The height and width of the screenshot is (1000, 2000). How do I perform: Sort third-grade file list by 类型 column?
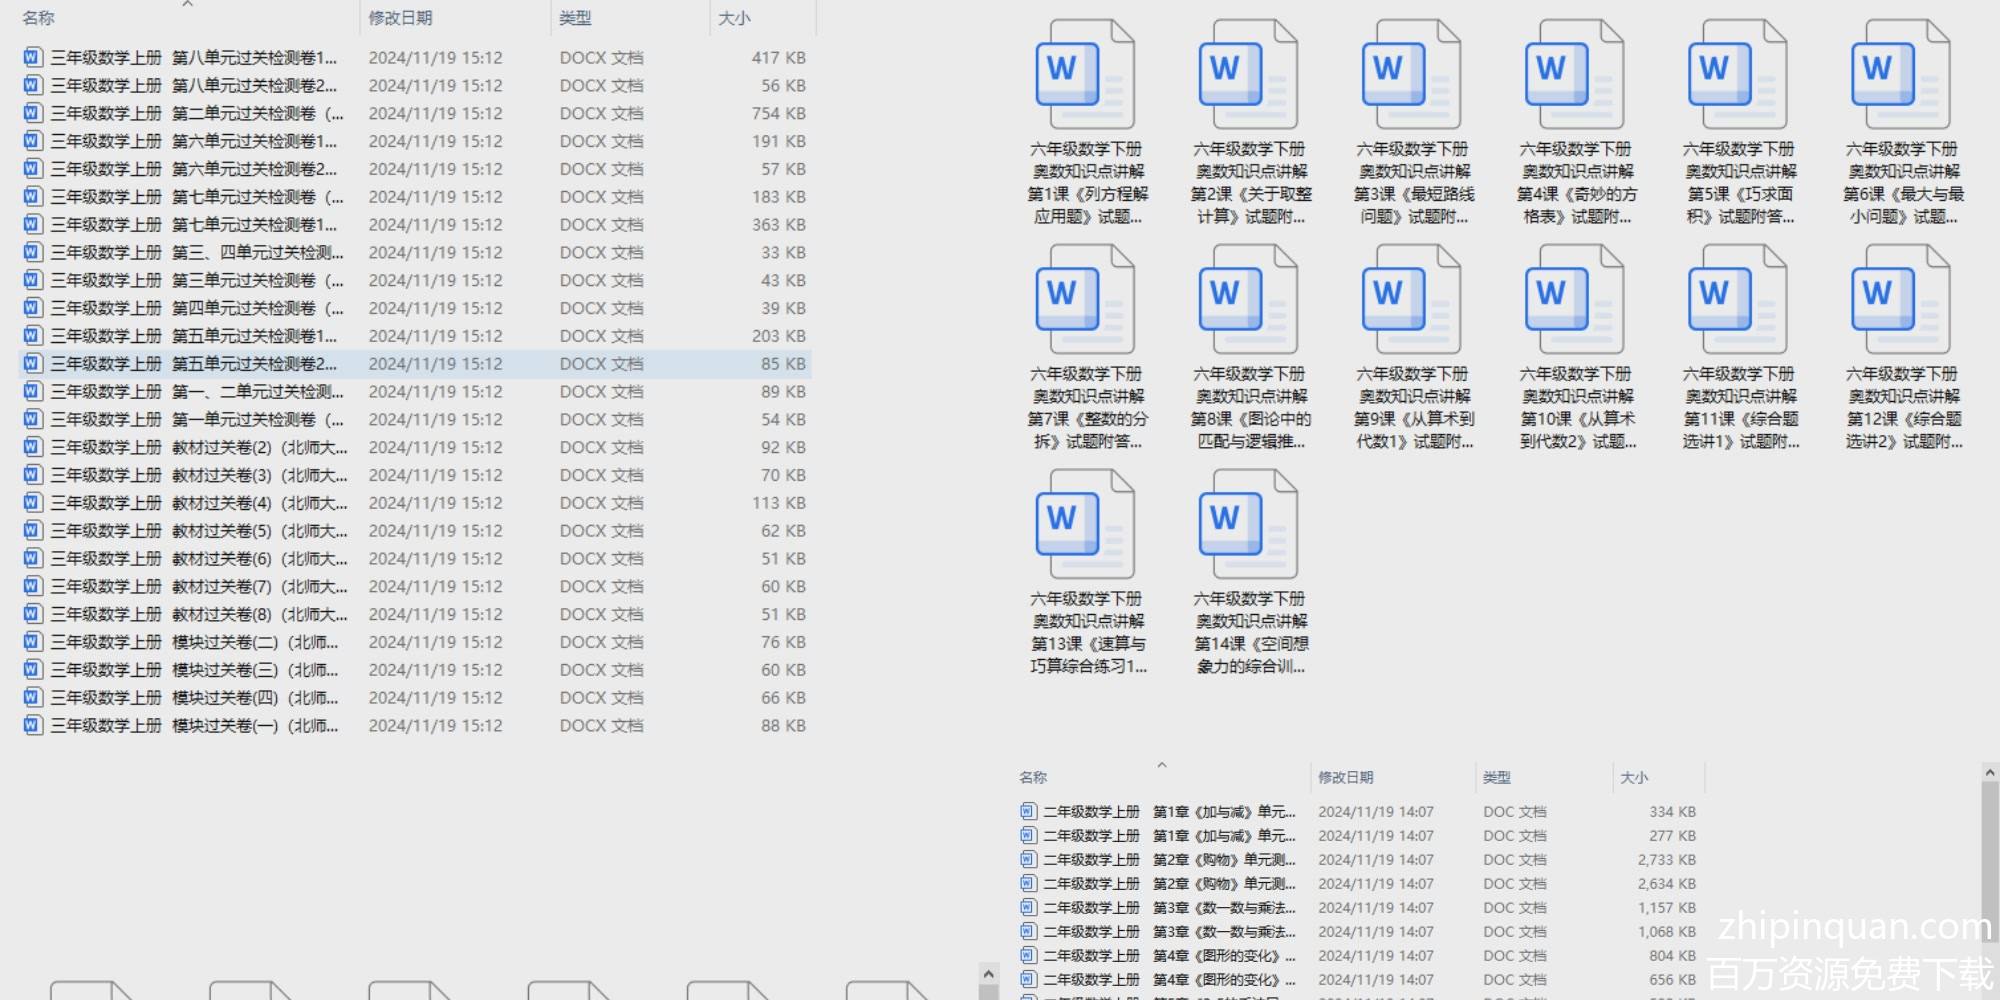point(575,18)
